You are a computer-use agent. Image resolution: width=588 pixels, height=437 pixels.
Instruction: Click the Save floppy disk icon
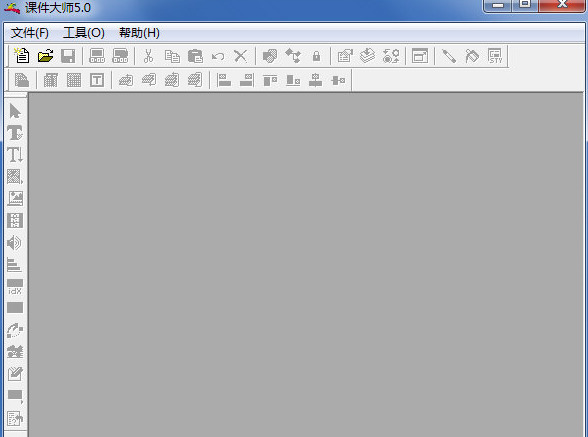[x=68, y=56]
